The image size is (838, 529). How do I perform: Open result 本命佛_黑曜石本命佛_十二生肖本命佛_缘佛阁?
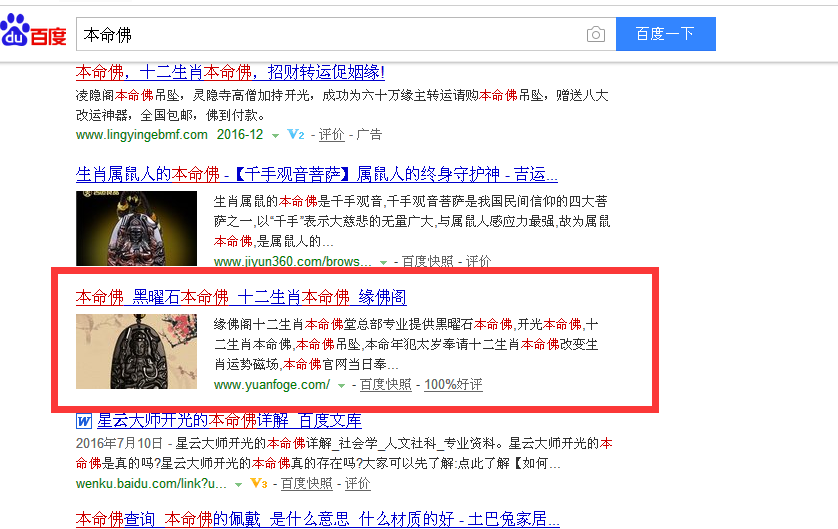tap(241, 297)
